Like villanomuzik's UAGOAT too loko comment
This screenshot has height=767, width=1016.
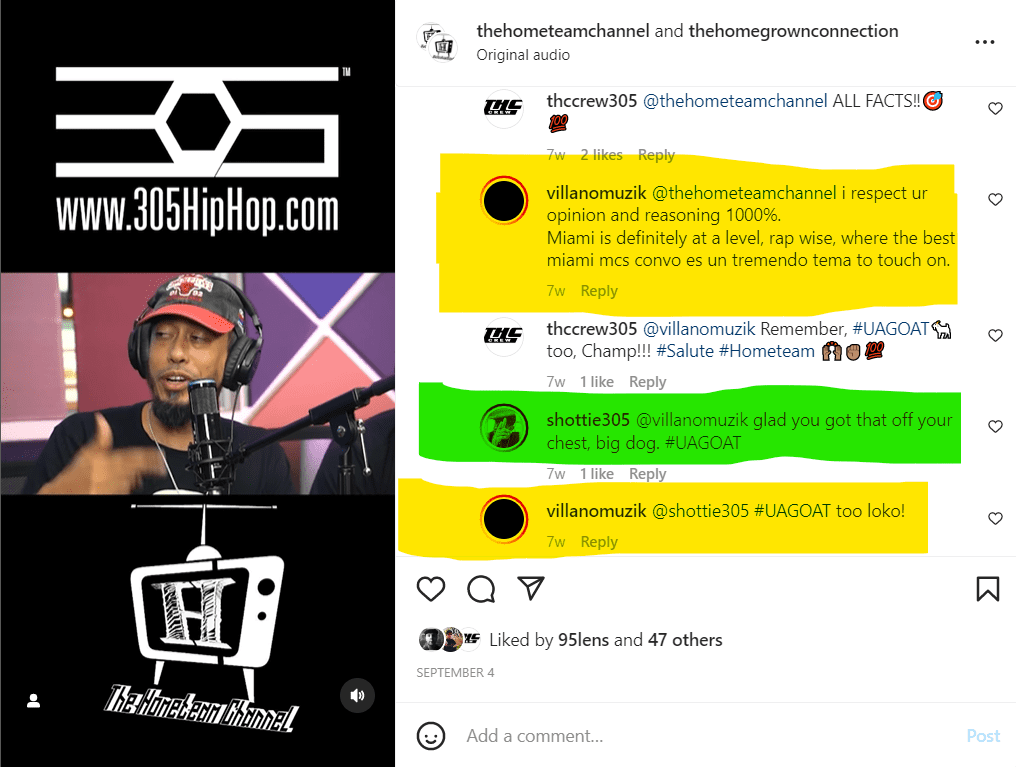point(995,518)
